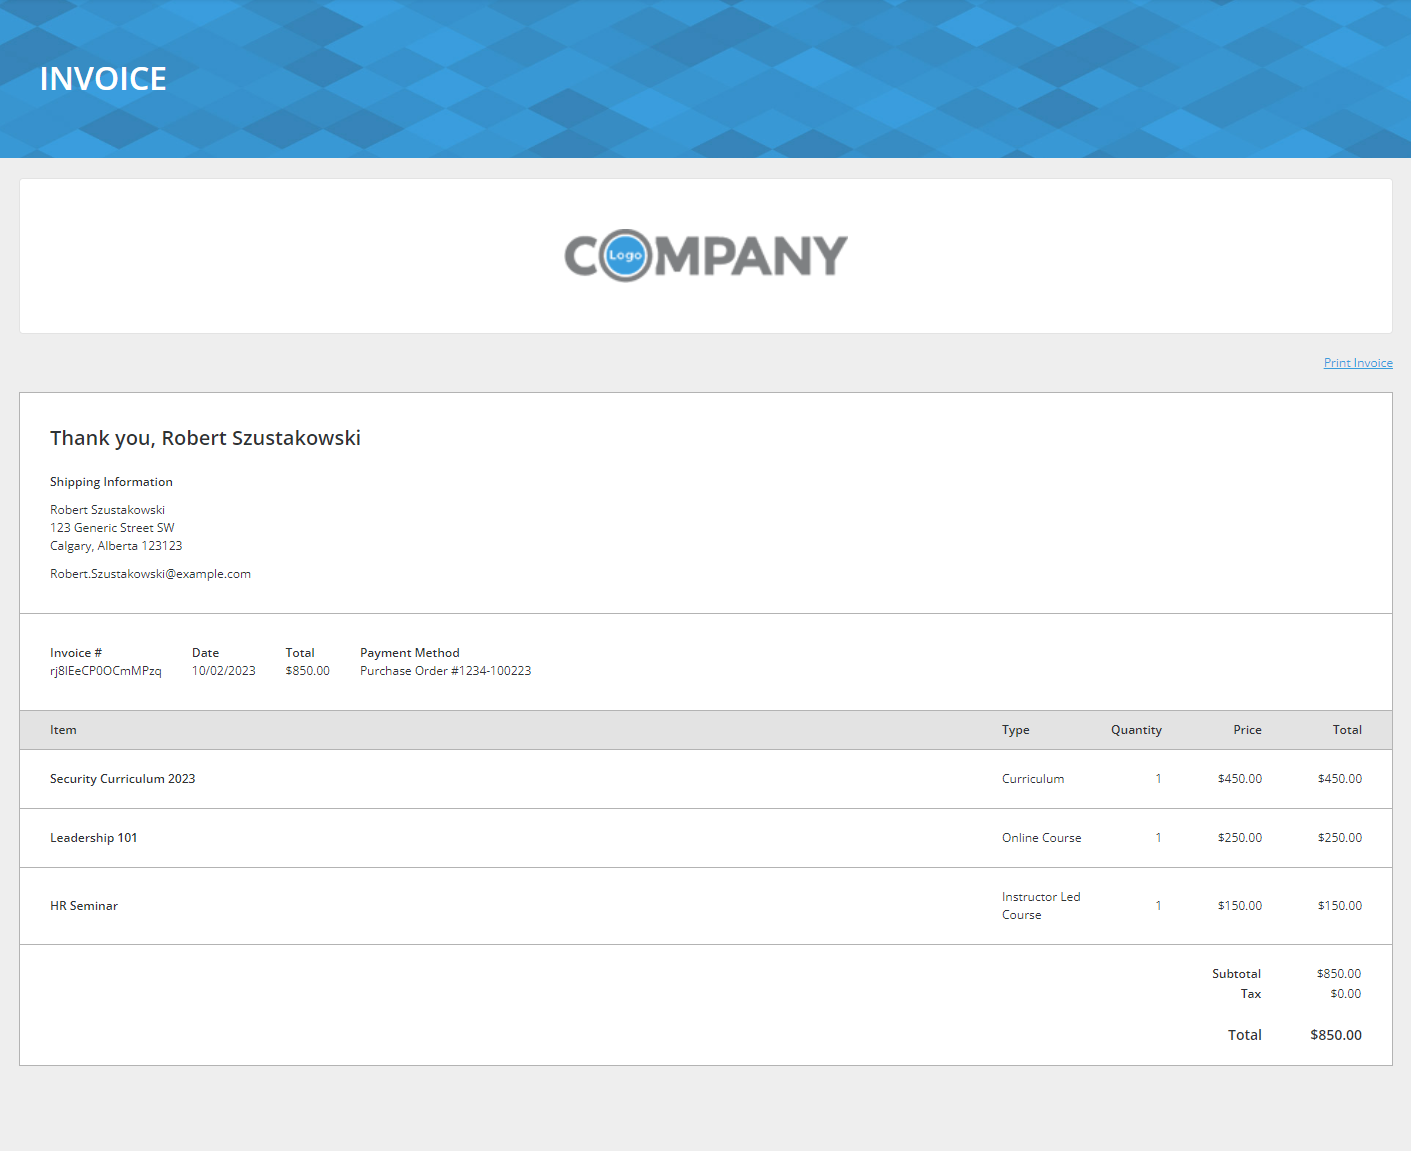Click the quantity 1 in HR Seminar row

click(x=1159, y=906)
